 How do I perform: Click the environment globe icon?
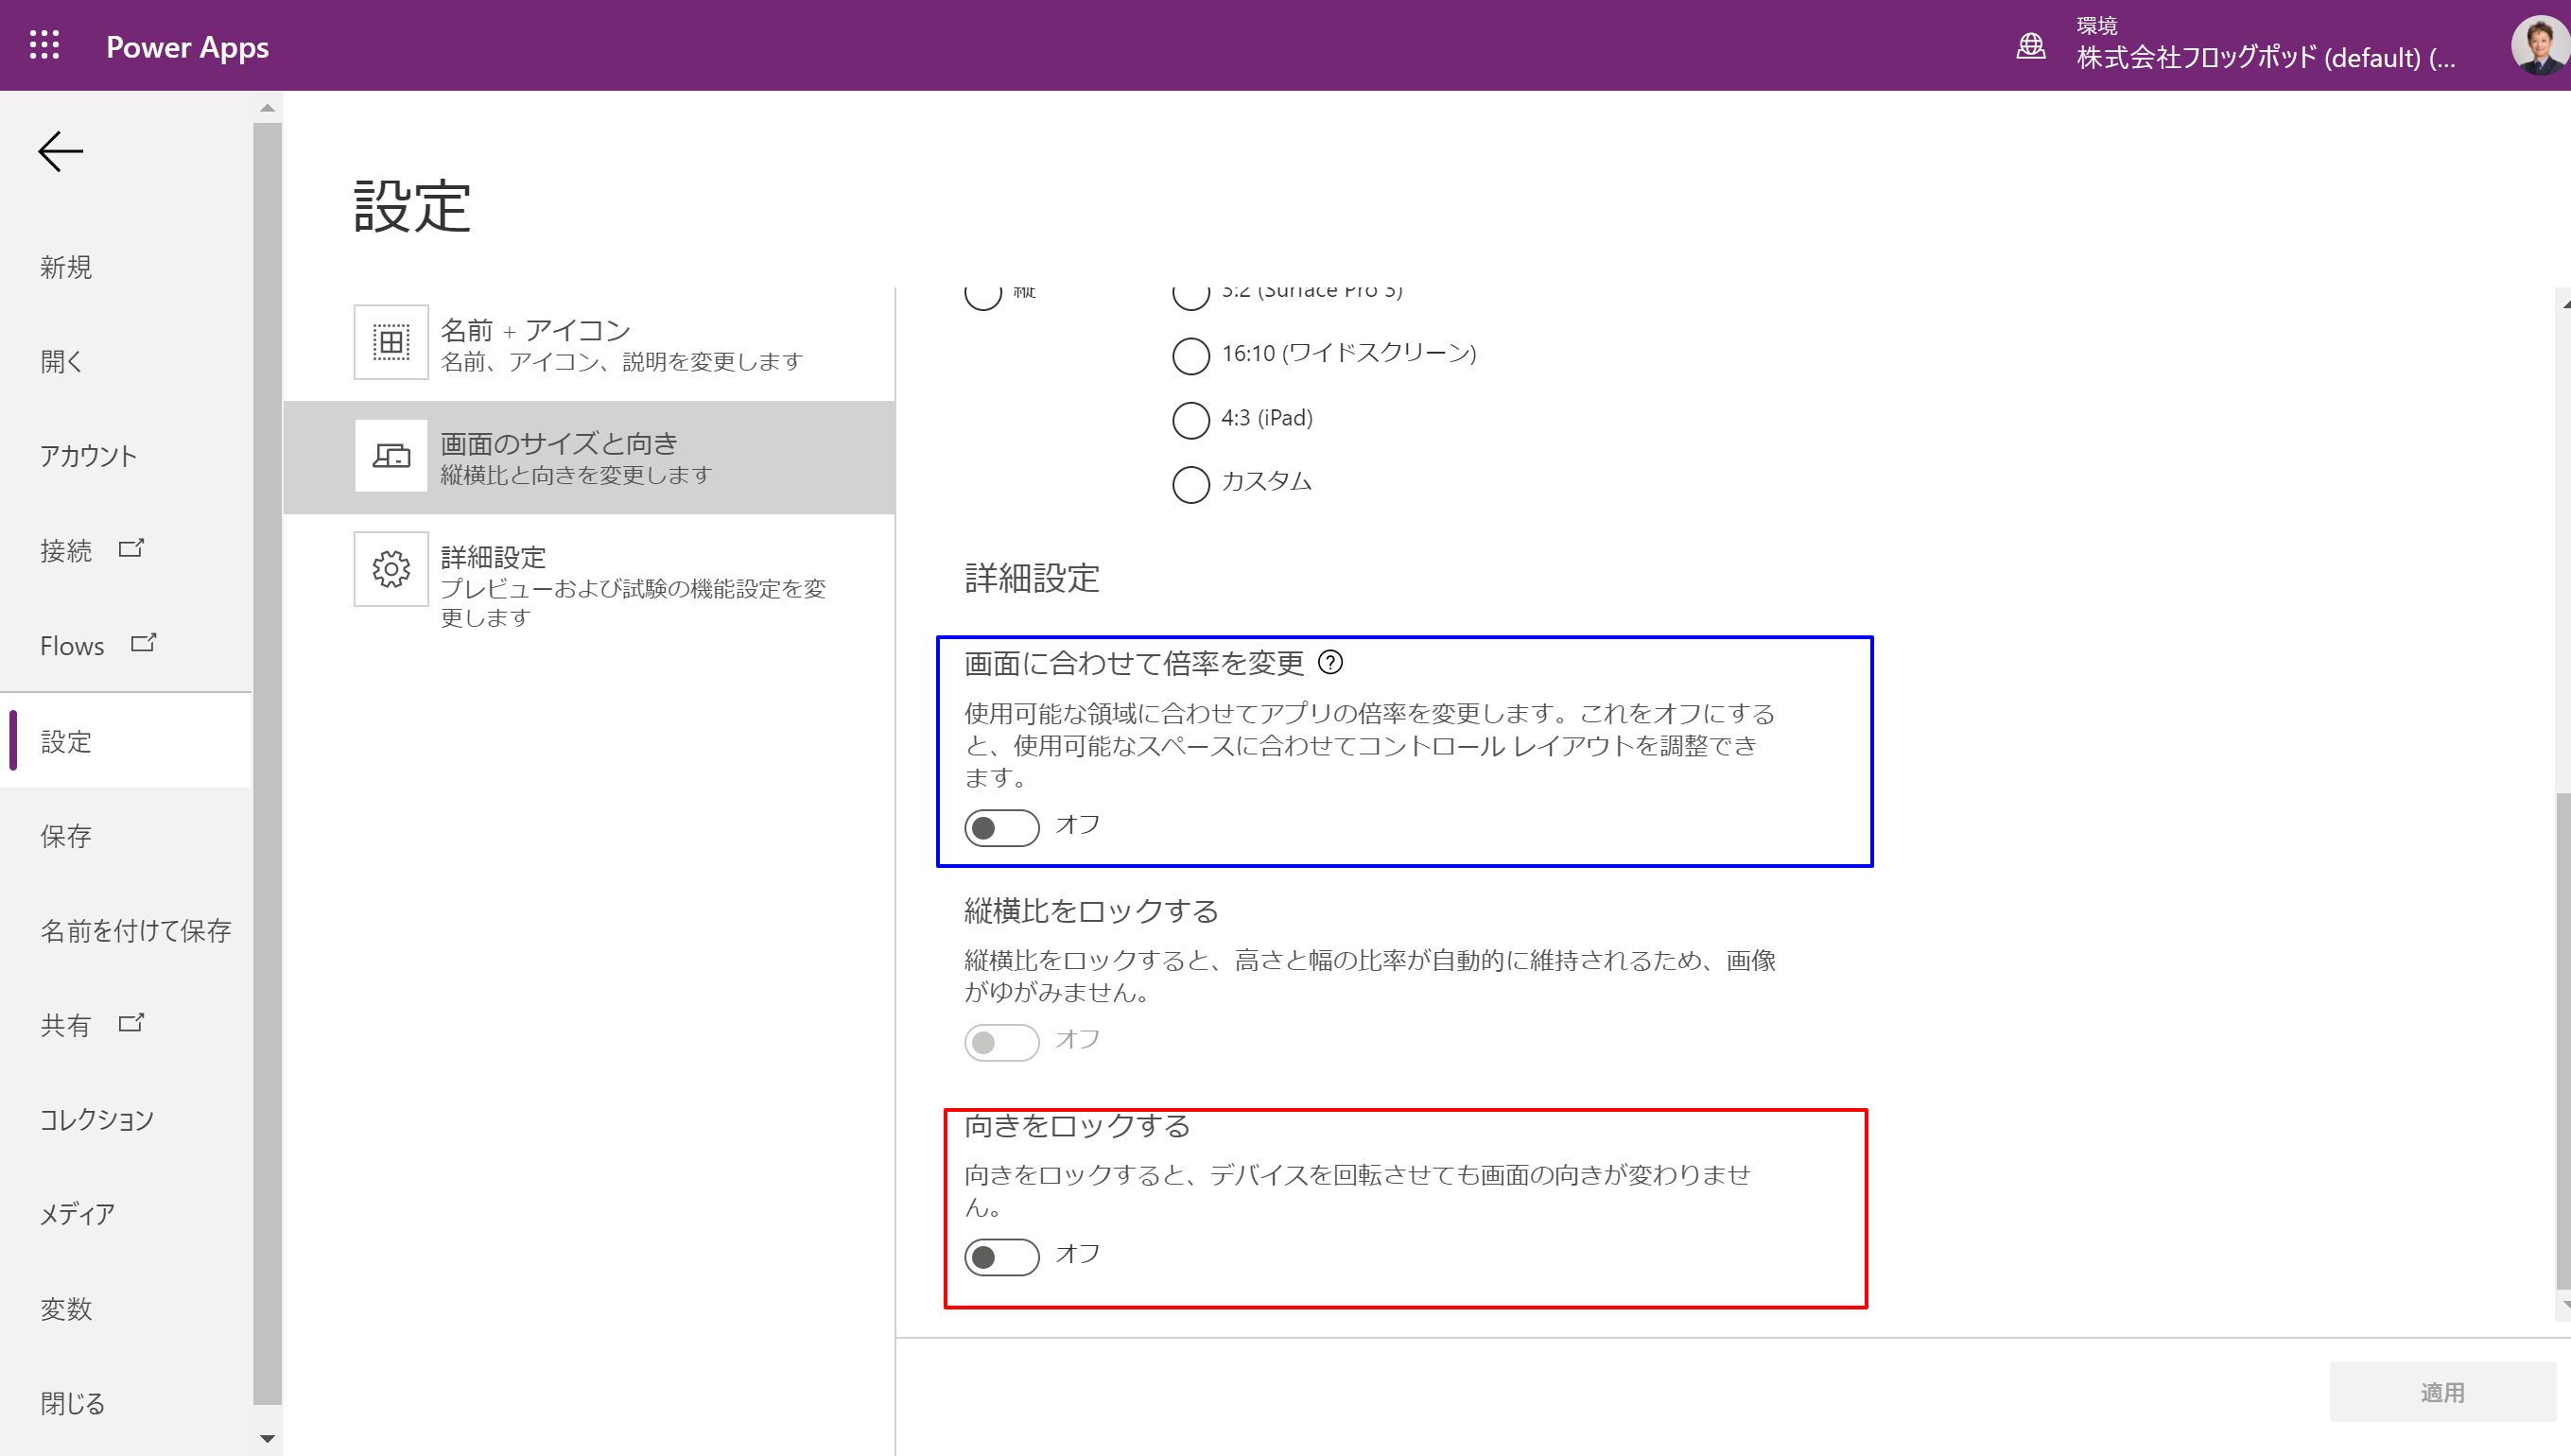(2030, 46)
